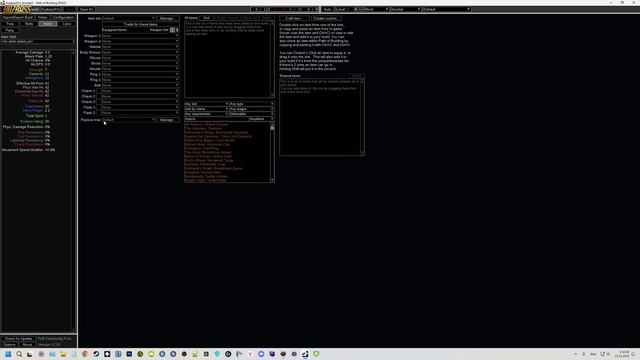
Task: Click the stats panel scrollbar
Action: pyautogui.click(x=74, y=191)
